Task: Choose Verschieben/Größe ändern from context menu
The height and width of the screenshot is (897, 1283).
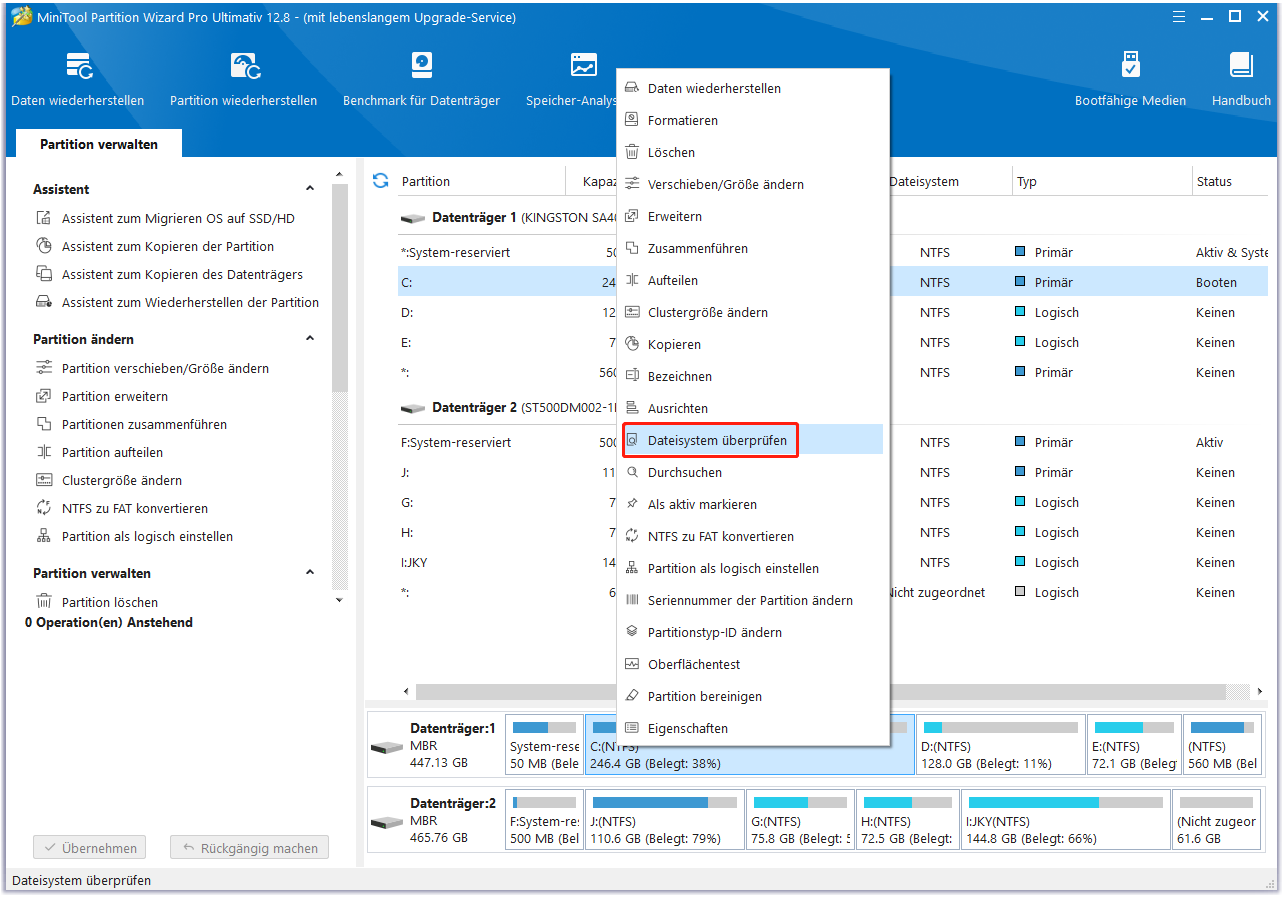Action: (x=752, y=184)
